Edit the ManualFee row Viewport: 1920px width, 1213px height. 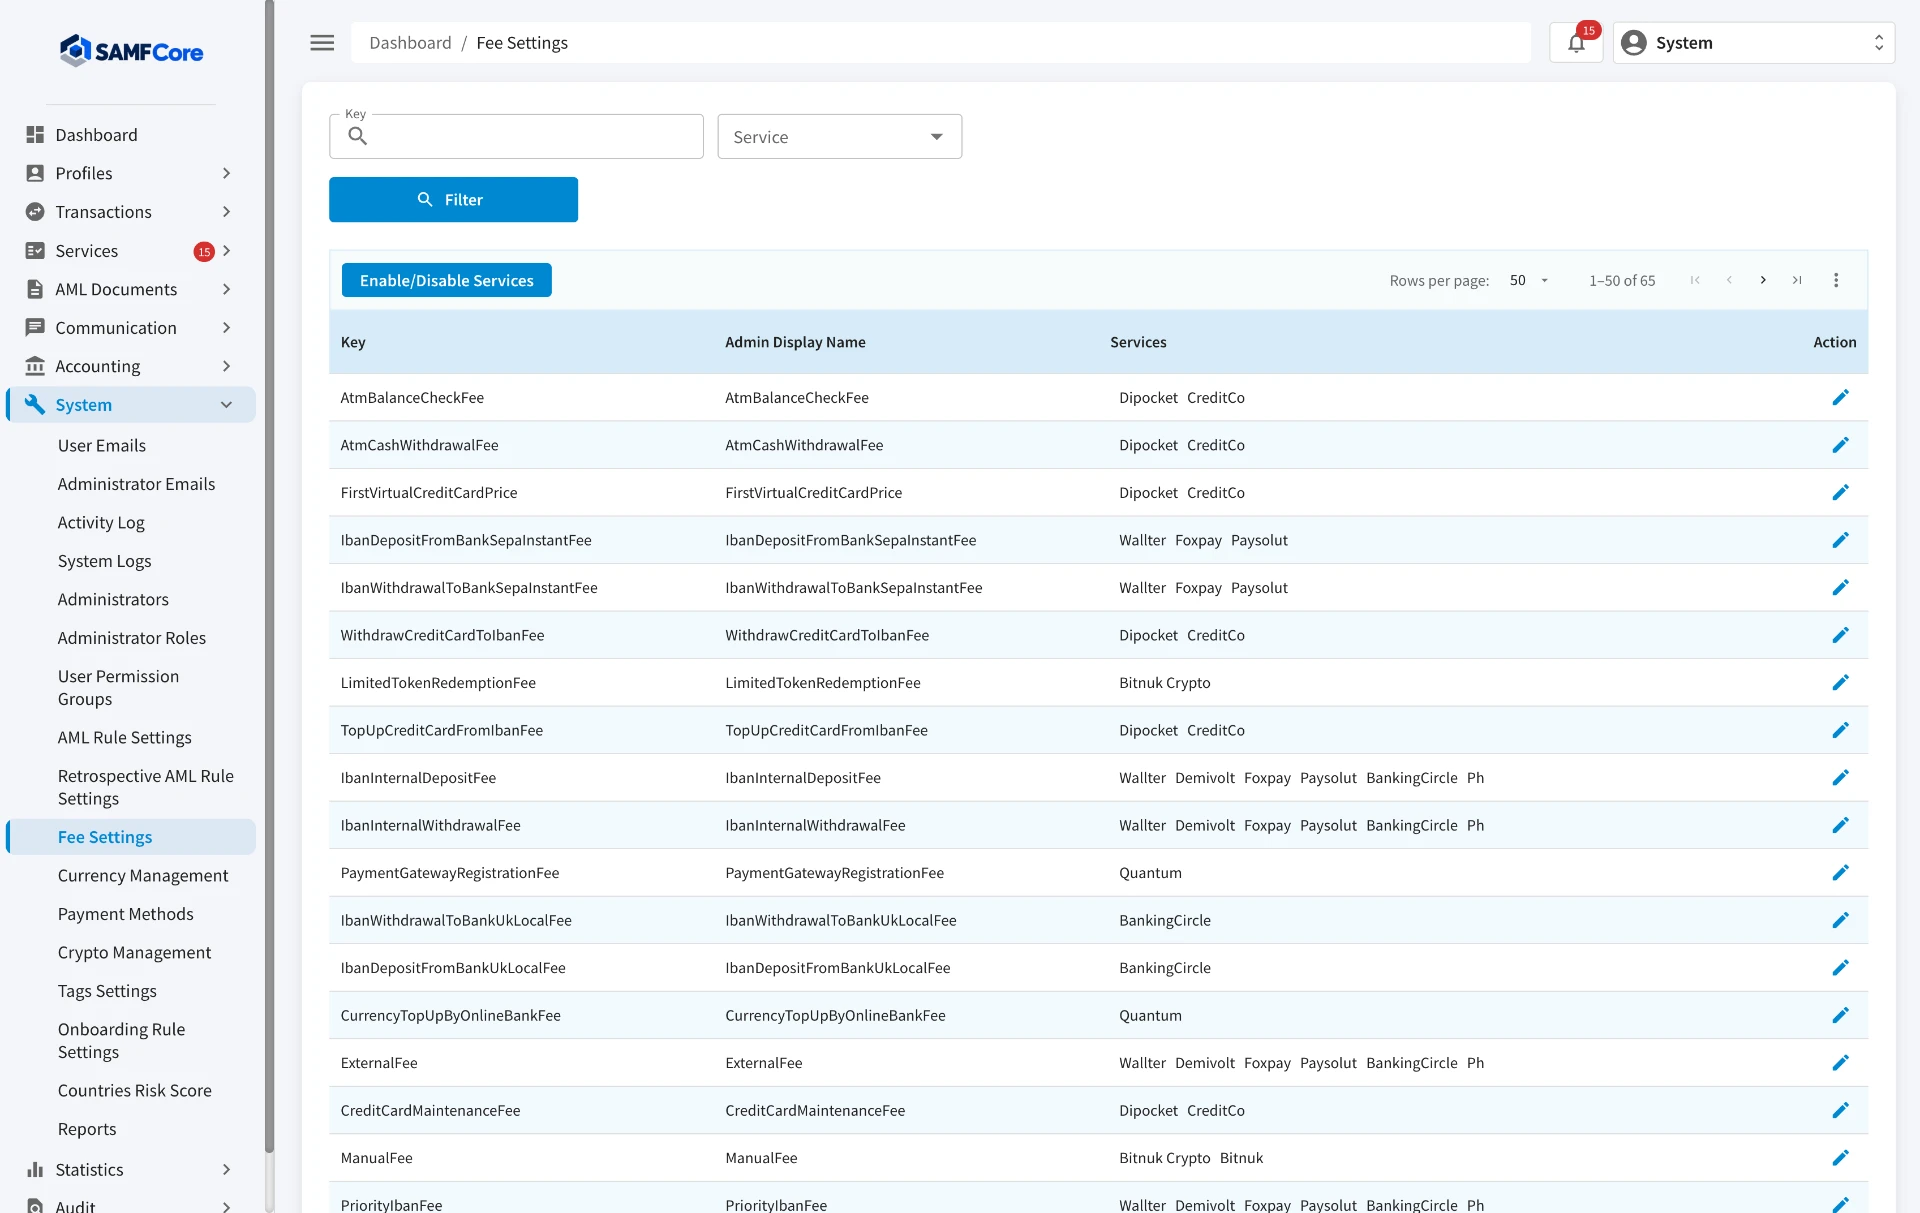1840,1158
